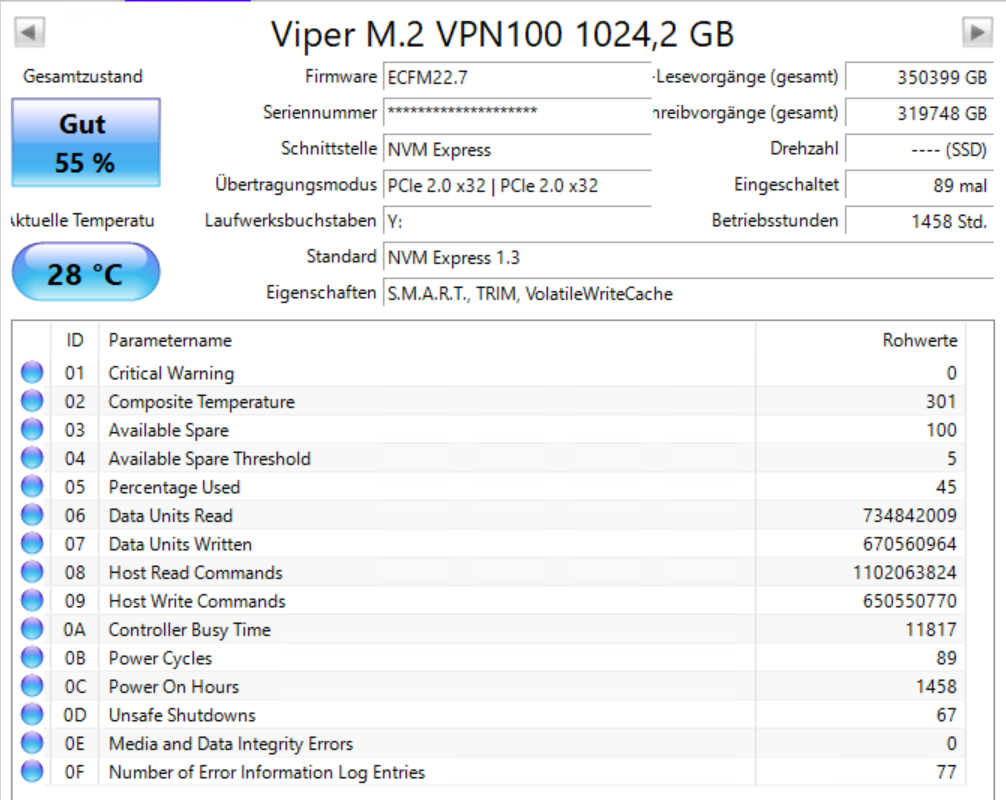The image size is (1006, 800).
Task: Go to previous disk with left arrow
Action: [x=29, y=32]
